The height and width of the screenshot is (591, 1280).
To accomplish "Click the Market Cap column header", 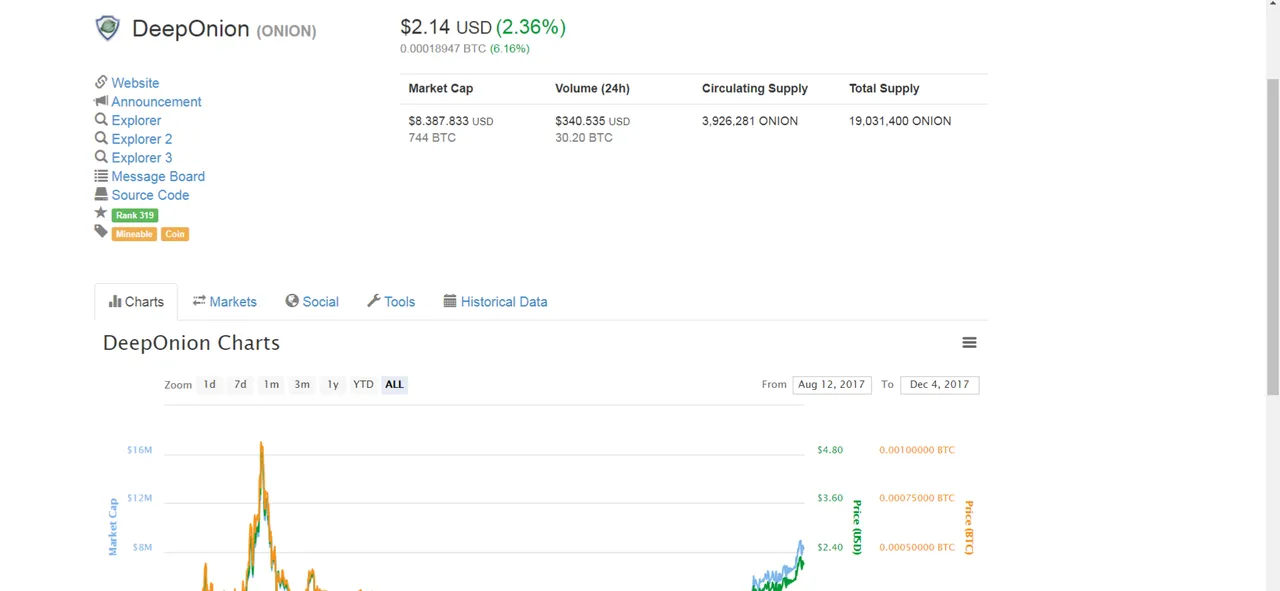I will (441, 88).
